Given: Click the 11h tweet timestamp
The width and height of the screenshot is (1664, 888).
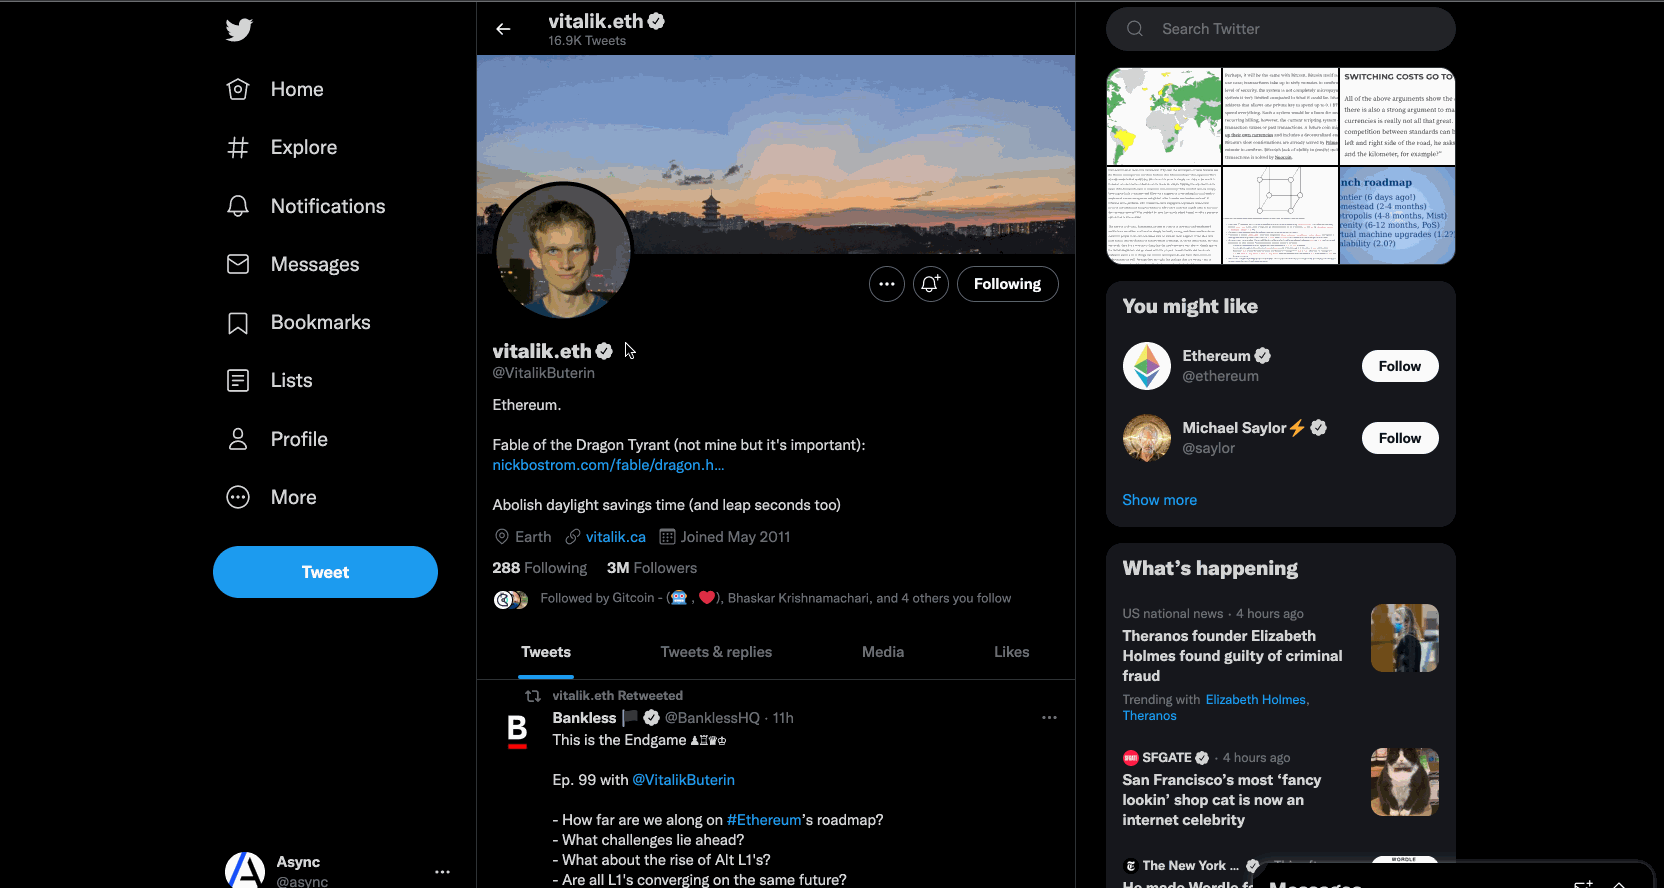Looking at the screenshot, I should [783, 718].
